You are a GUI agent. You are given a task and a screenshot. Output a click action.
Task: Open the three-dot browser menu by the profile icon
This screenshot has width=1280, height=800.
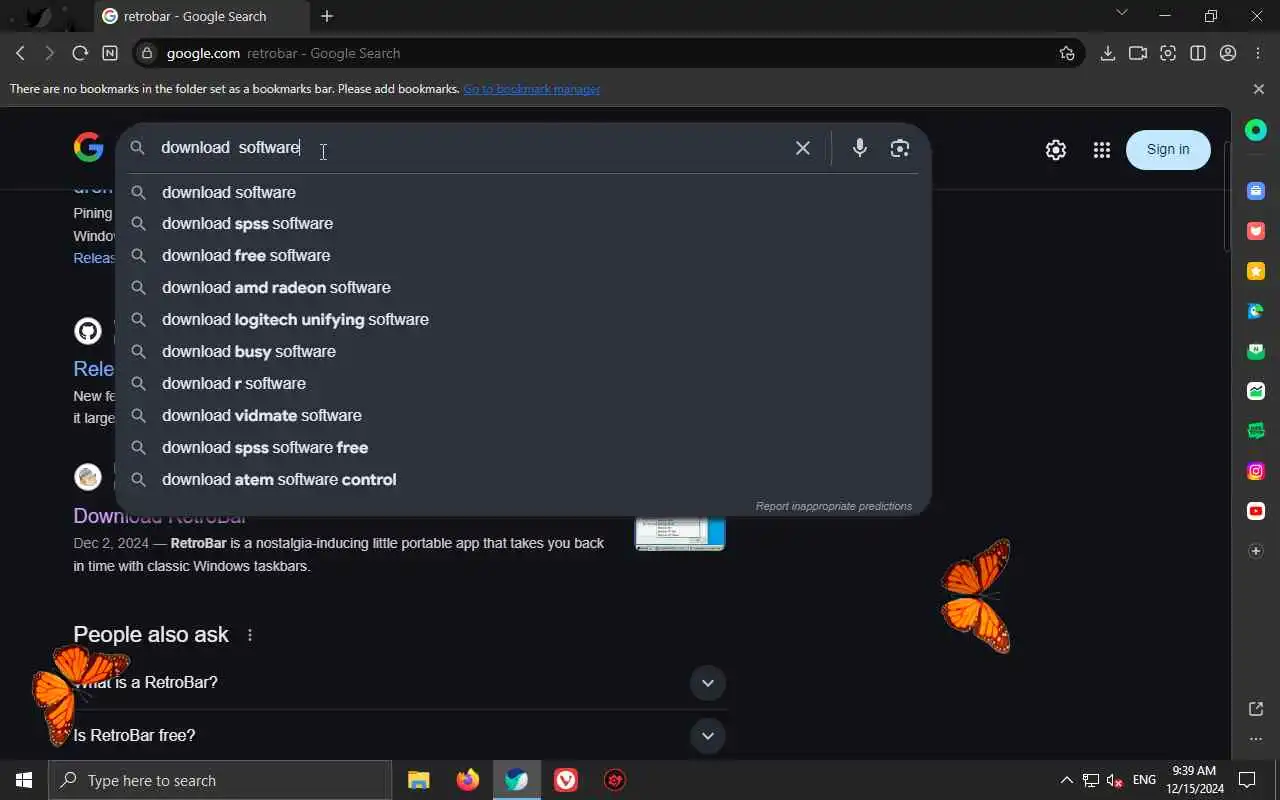[1258, 53]
